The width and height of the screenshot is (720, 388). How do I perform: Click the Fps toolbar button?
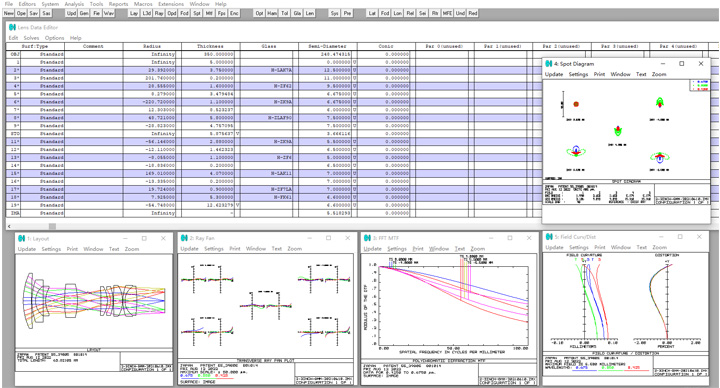pyautogui.click(x=221, y=13)
